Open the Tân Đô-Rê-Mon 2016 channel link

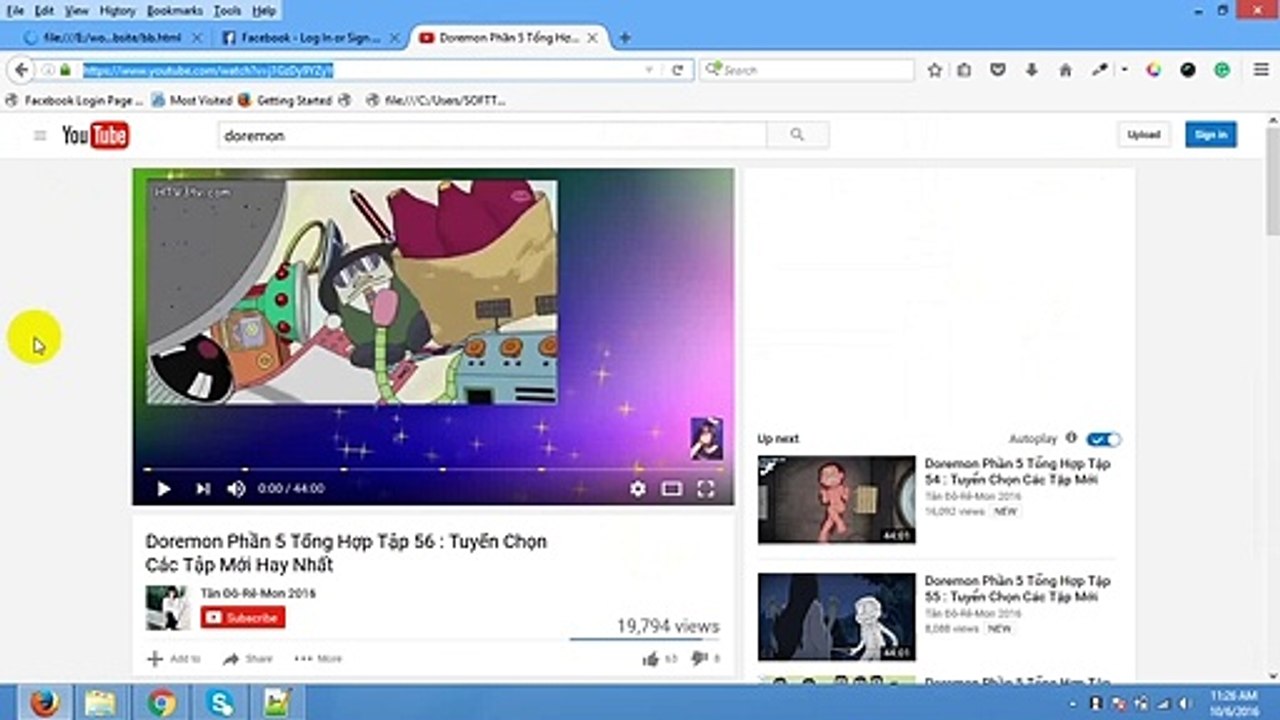tap(258, 594)
